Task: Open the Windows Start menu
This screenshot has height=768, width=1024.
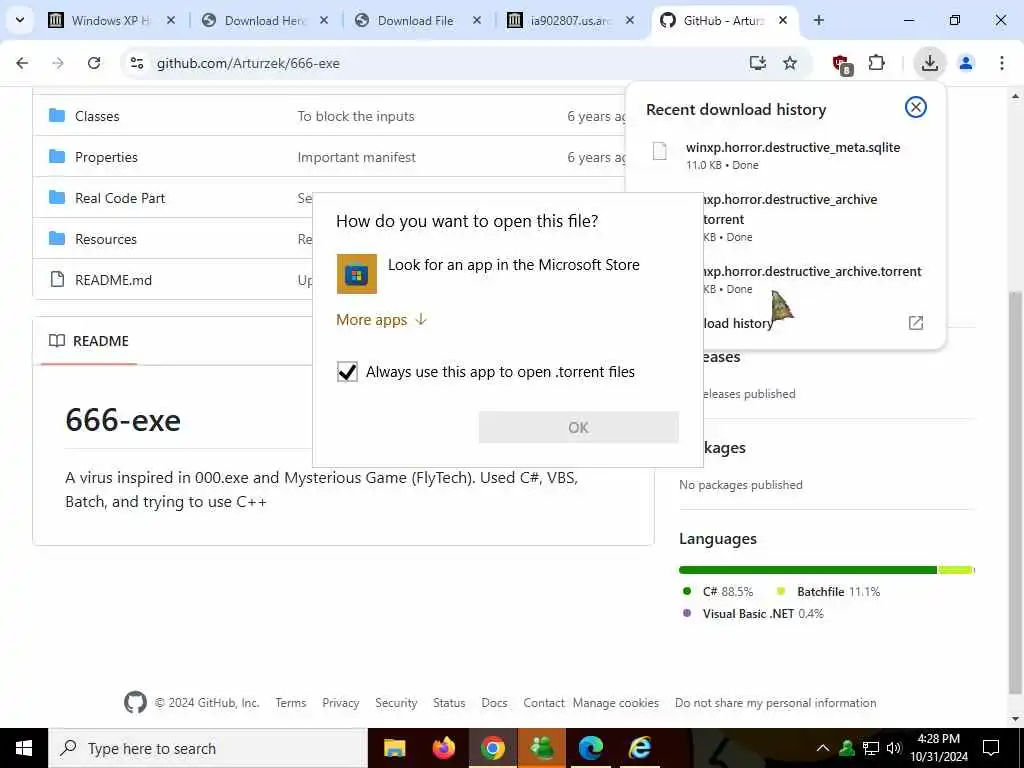Action: pos(24,748)
